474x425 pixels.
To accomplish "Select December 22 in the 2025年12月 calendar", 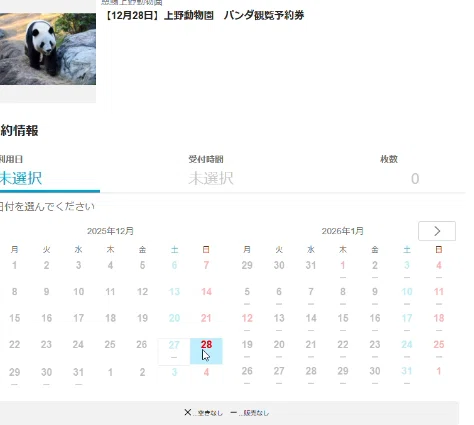I will tap(14, 344).
